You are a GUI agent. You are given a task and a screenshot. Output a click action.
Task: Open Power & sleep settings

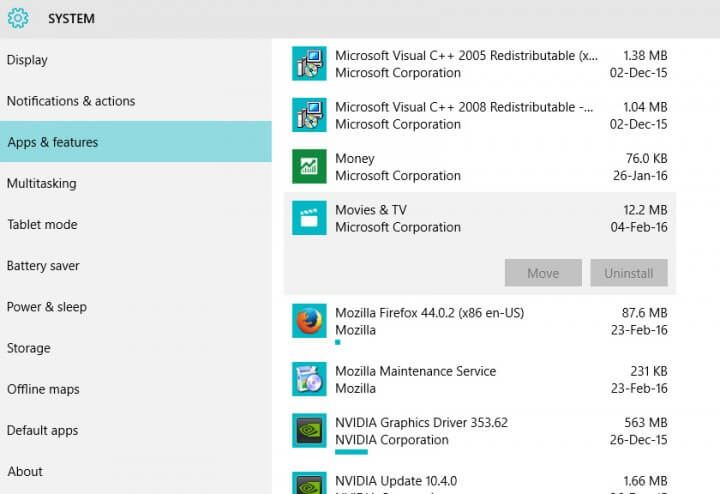(x=135, y=307)
